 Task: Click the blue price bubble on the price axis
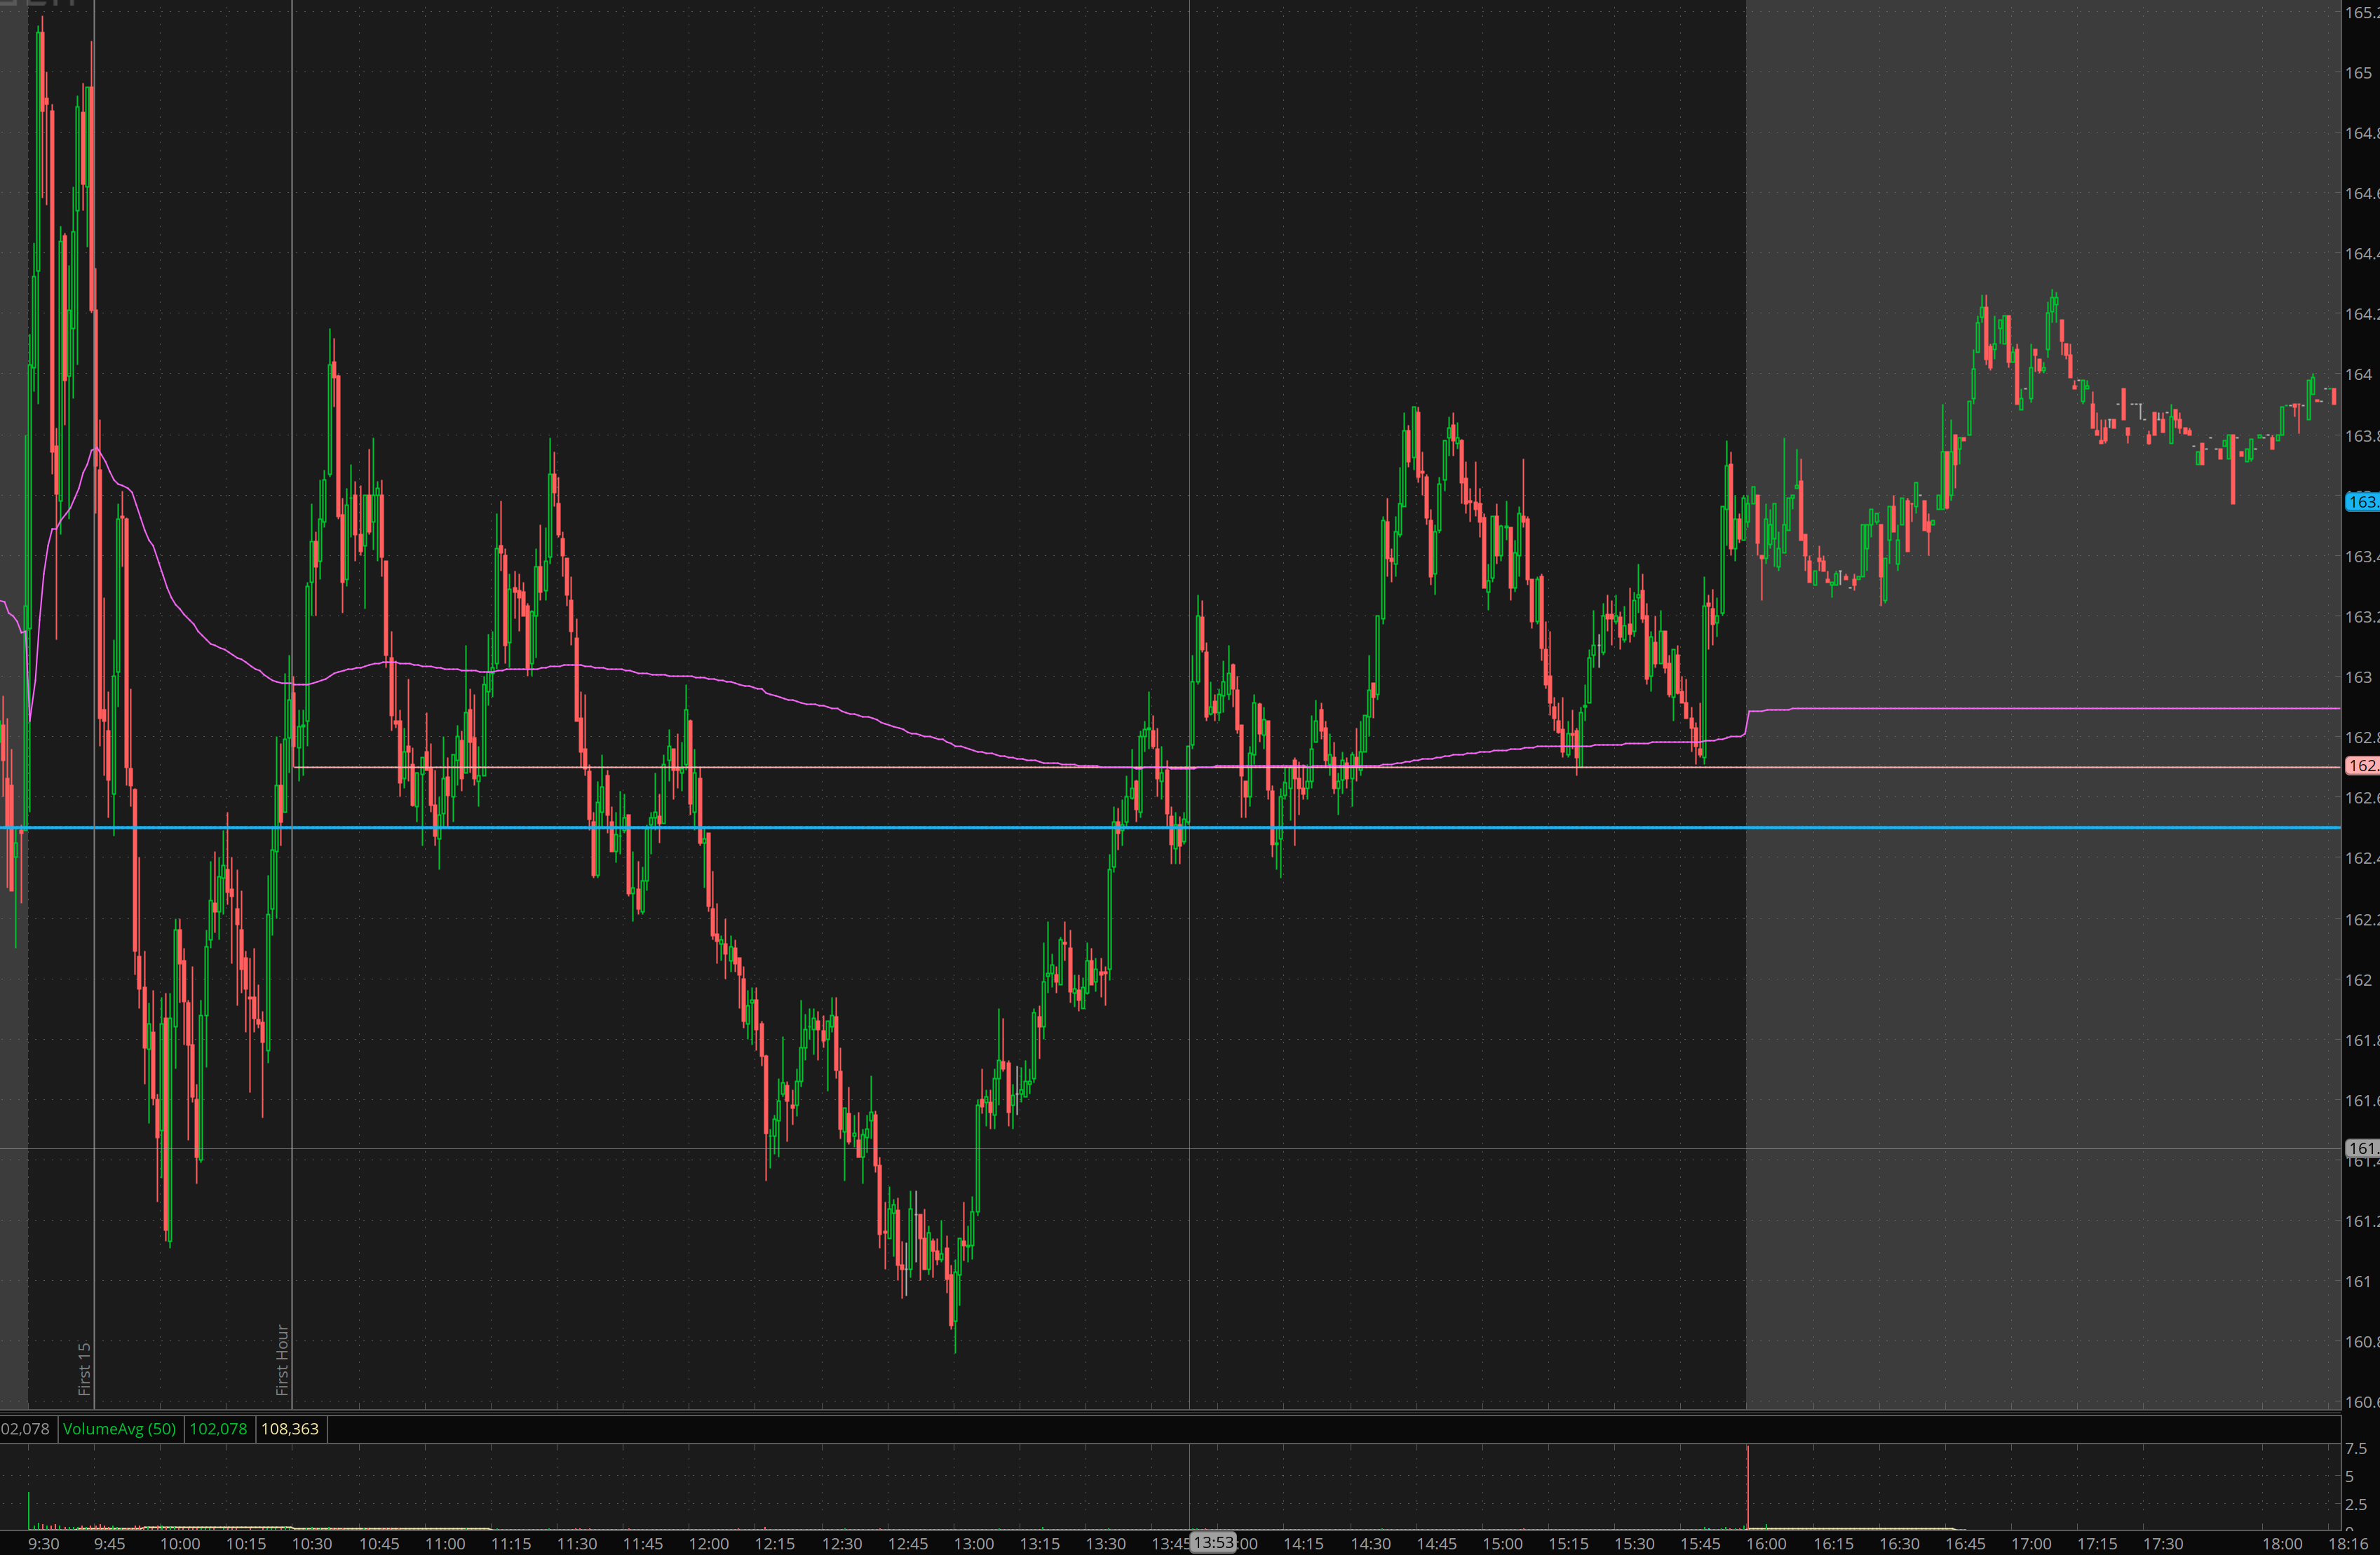[x=2361, y=502]
